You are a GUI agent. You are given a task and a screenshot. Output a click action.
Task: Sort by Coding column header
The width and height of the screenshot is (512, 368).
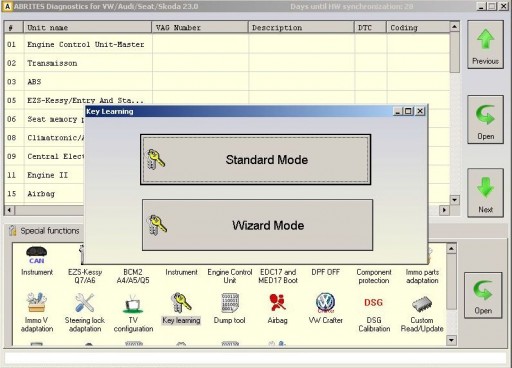(x=418, y=27)
